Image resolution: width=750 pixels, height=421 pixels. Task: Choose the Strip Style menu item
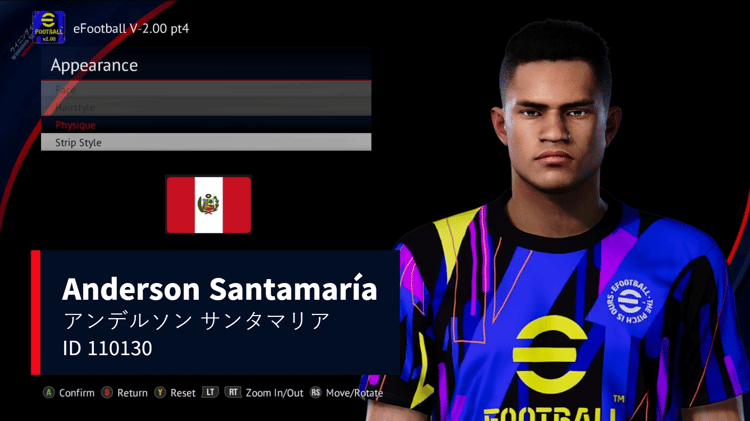tap(206, 142)
